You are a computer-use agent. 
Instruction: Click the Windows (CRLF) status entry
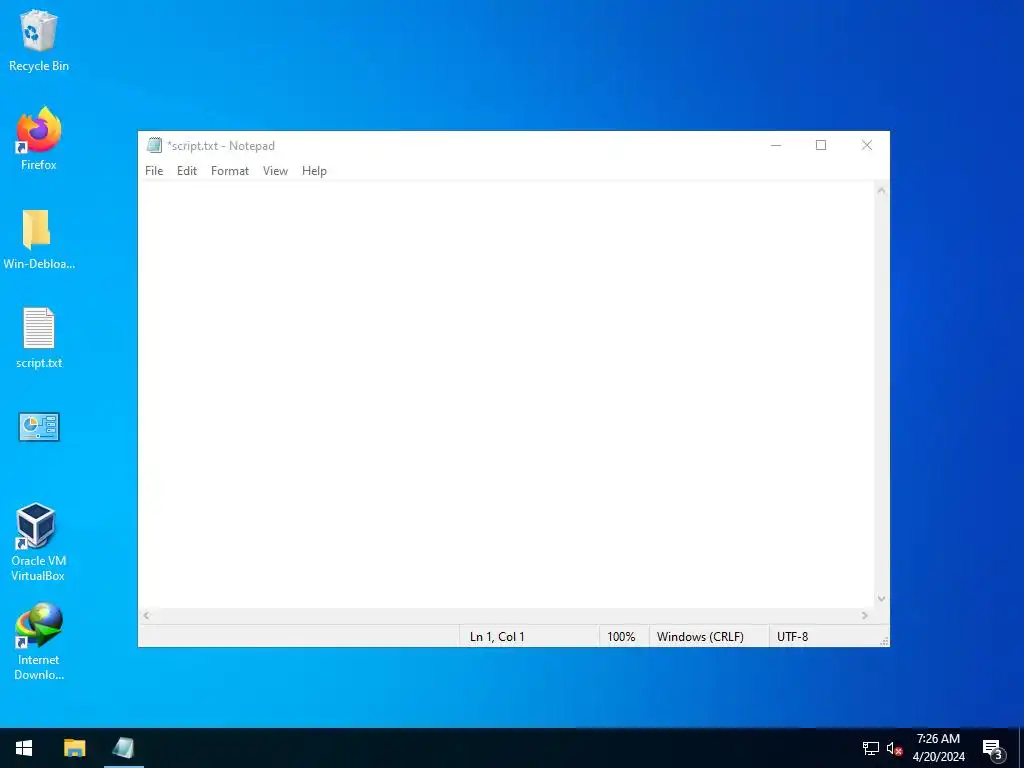coord(709,637)
